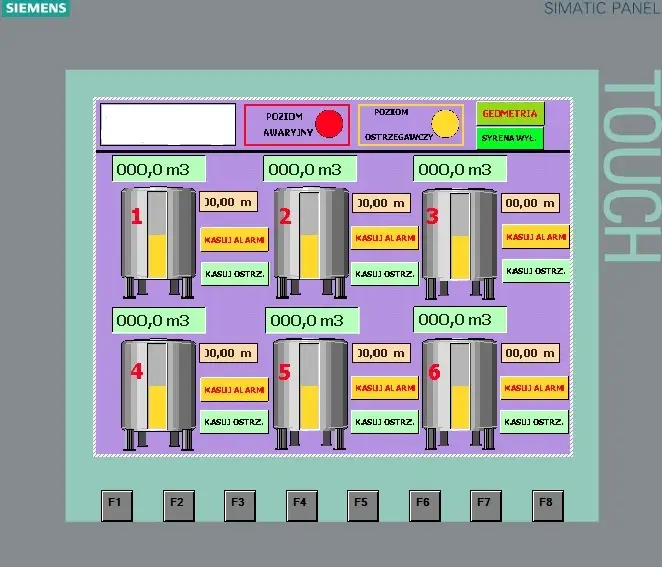Viewport: 662px width, 567px height.
Task: Click Kasuj Alarm for tank 4
Action: (234, 389)
